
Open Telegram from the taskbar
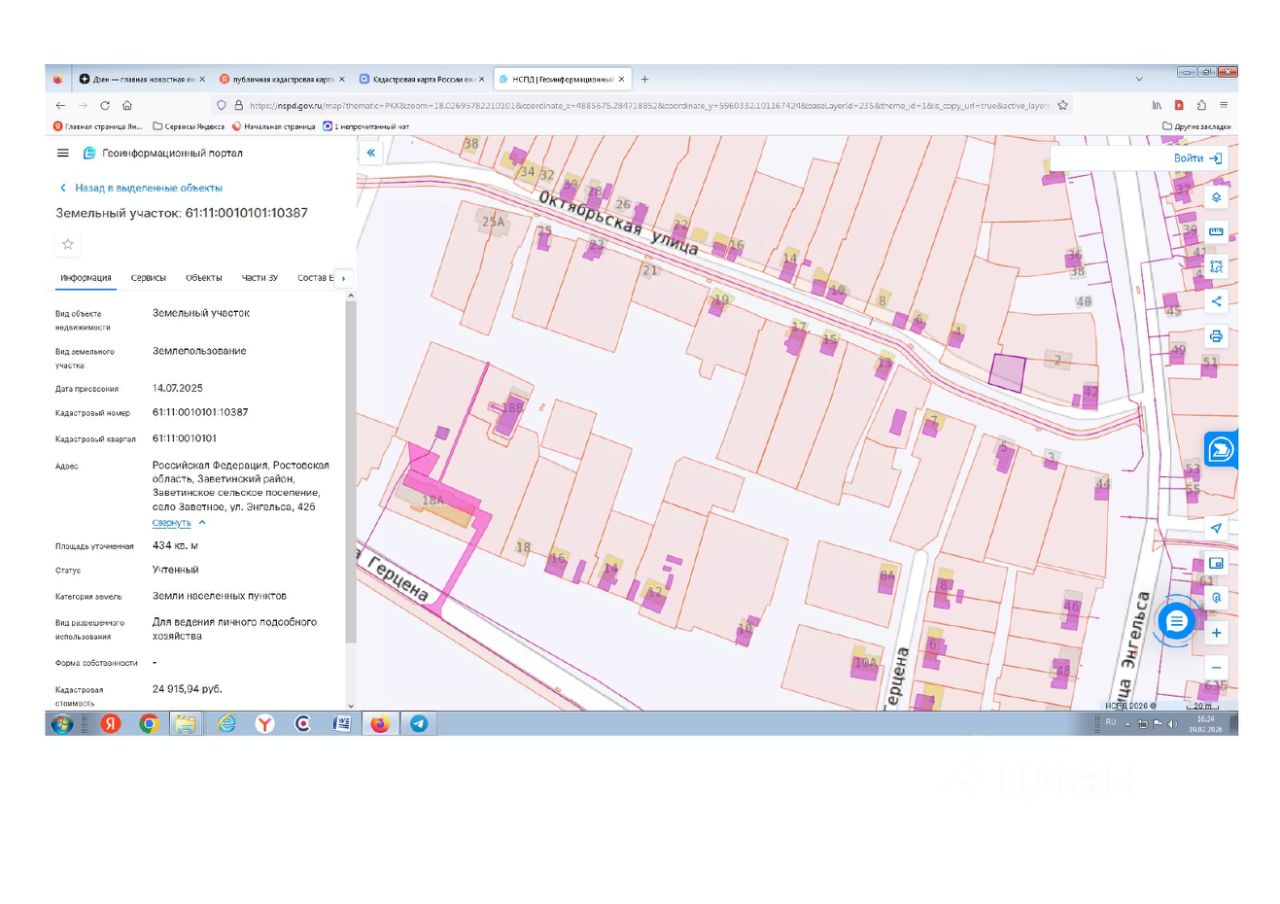click(418, 724)
